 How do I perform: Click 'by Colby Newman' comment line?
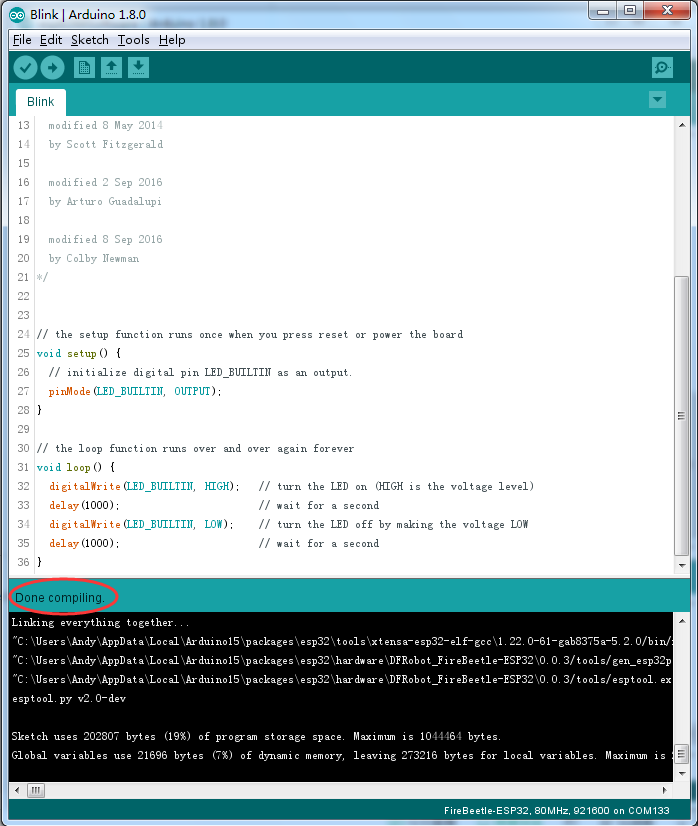[x=94, y=258]
